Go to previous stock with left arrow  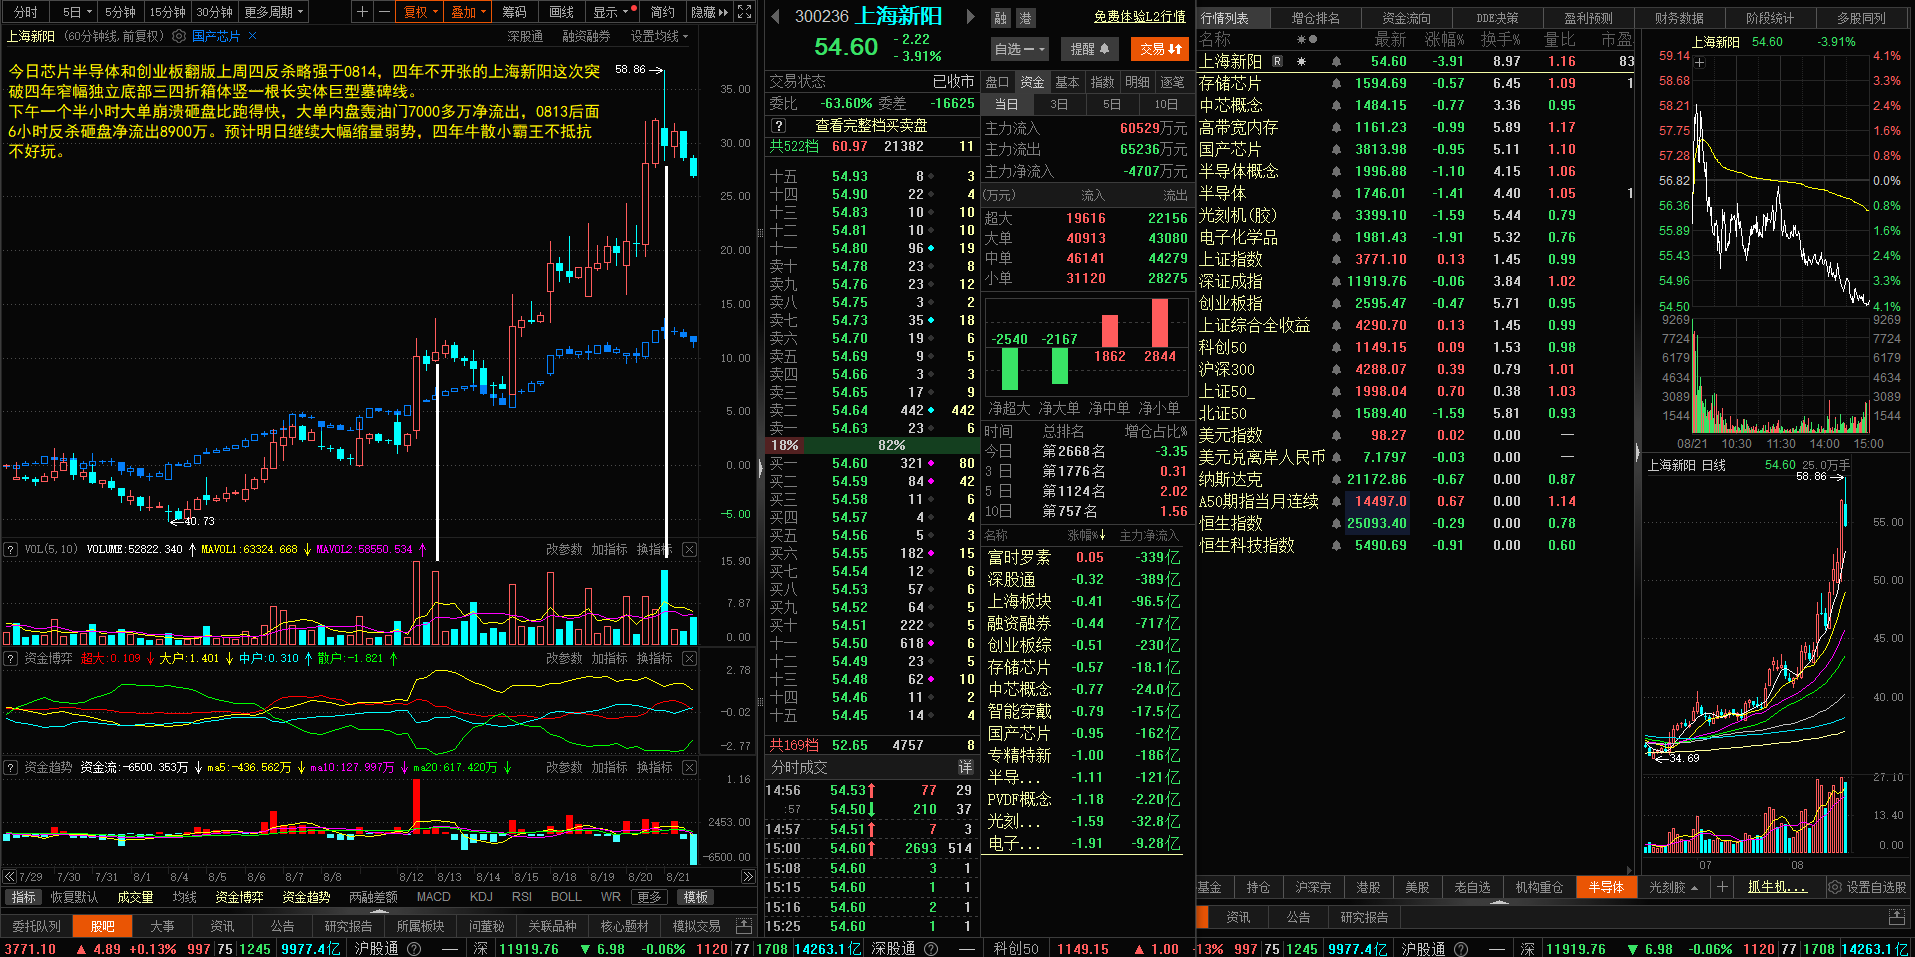[x=775, y=16]
